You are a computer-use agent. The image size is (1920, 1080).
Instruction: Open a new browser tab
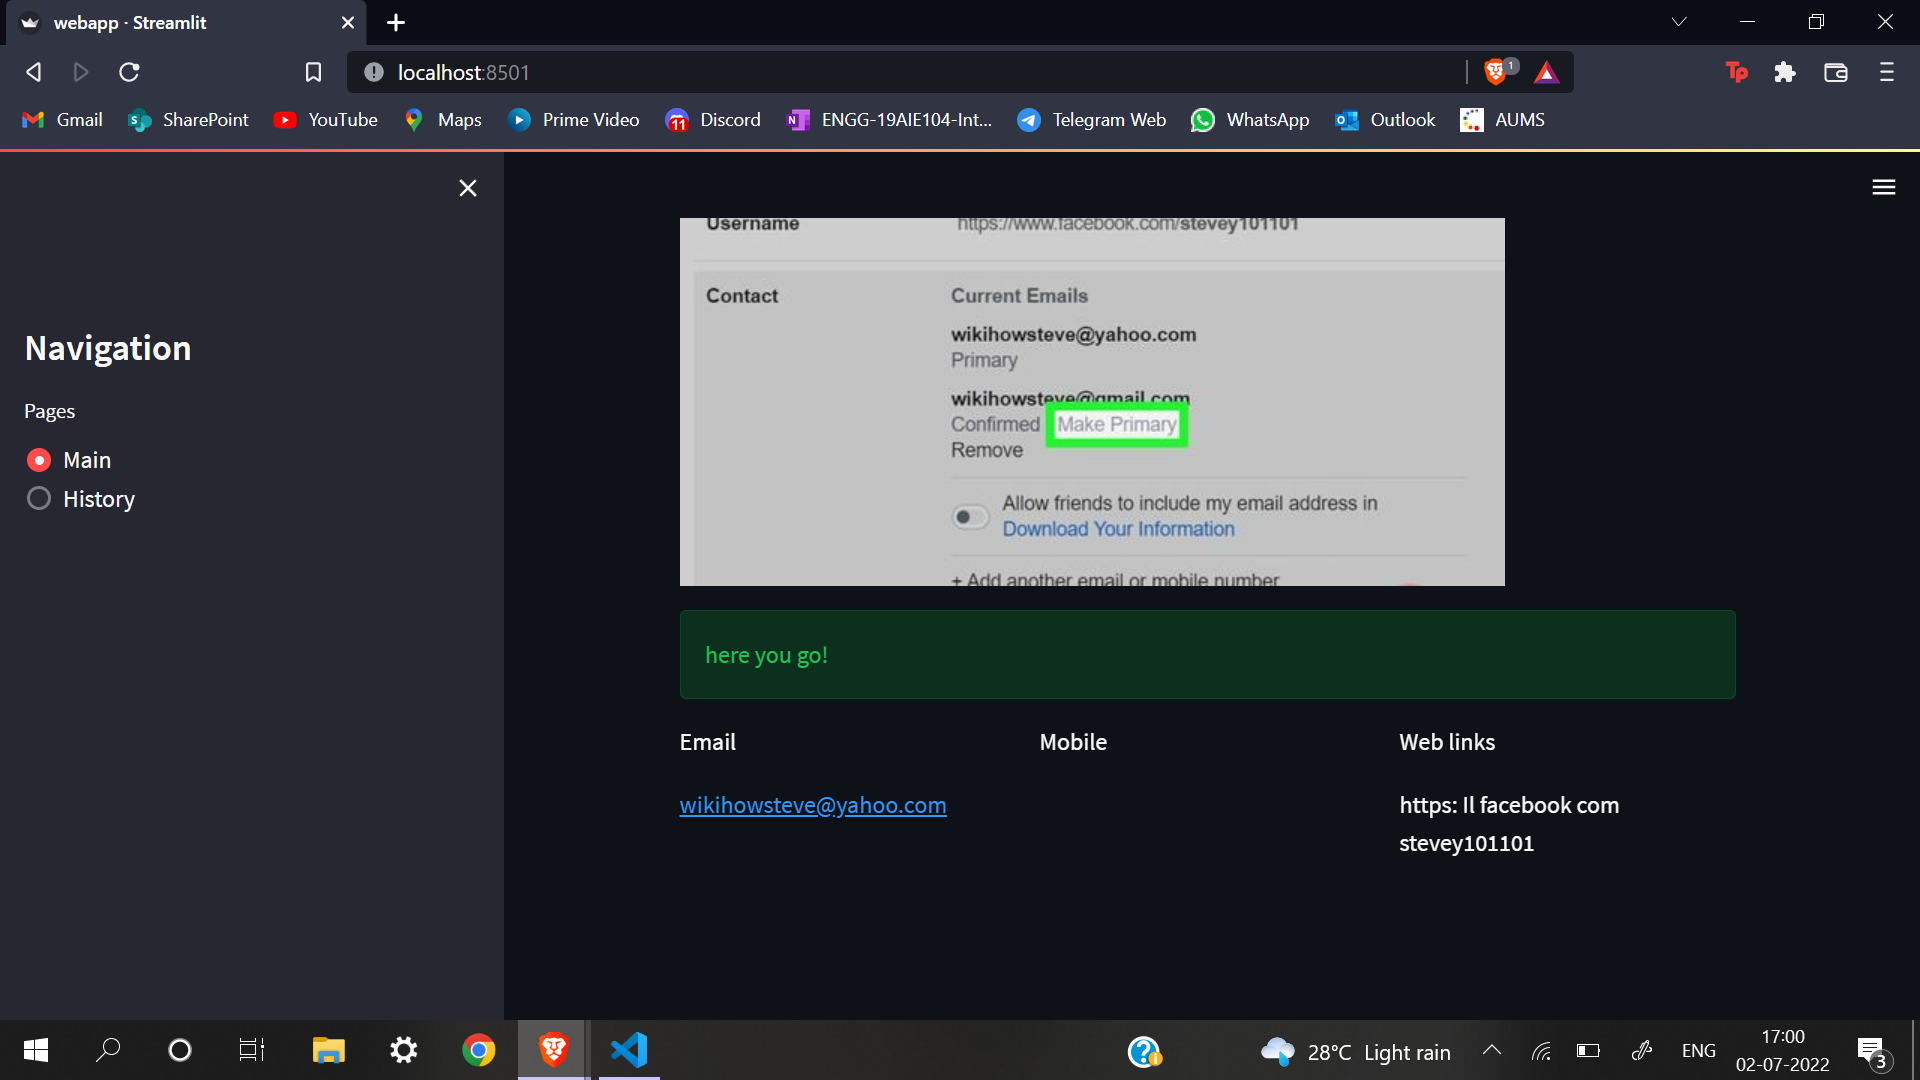pyautogui.click(x=396, y=22)
